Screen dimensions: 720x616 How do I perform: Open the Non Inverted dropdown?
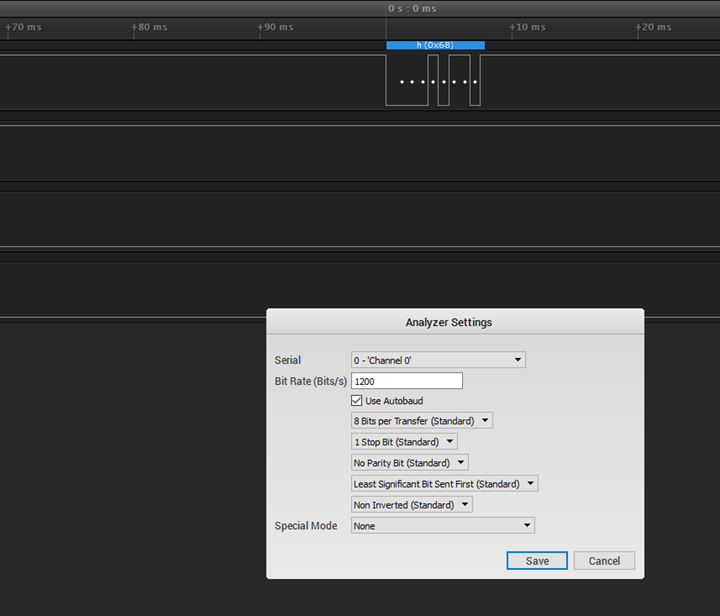tap(411, 505)
